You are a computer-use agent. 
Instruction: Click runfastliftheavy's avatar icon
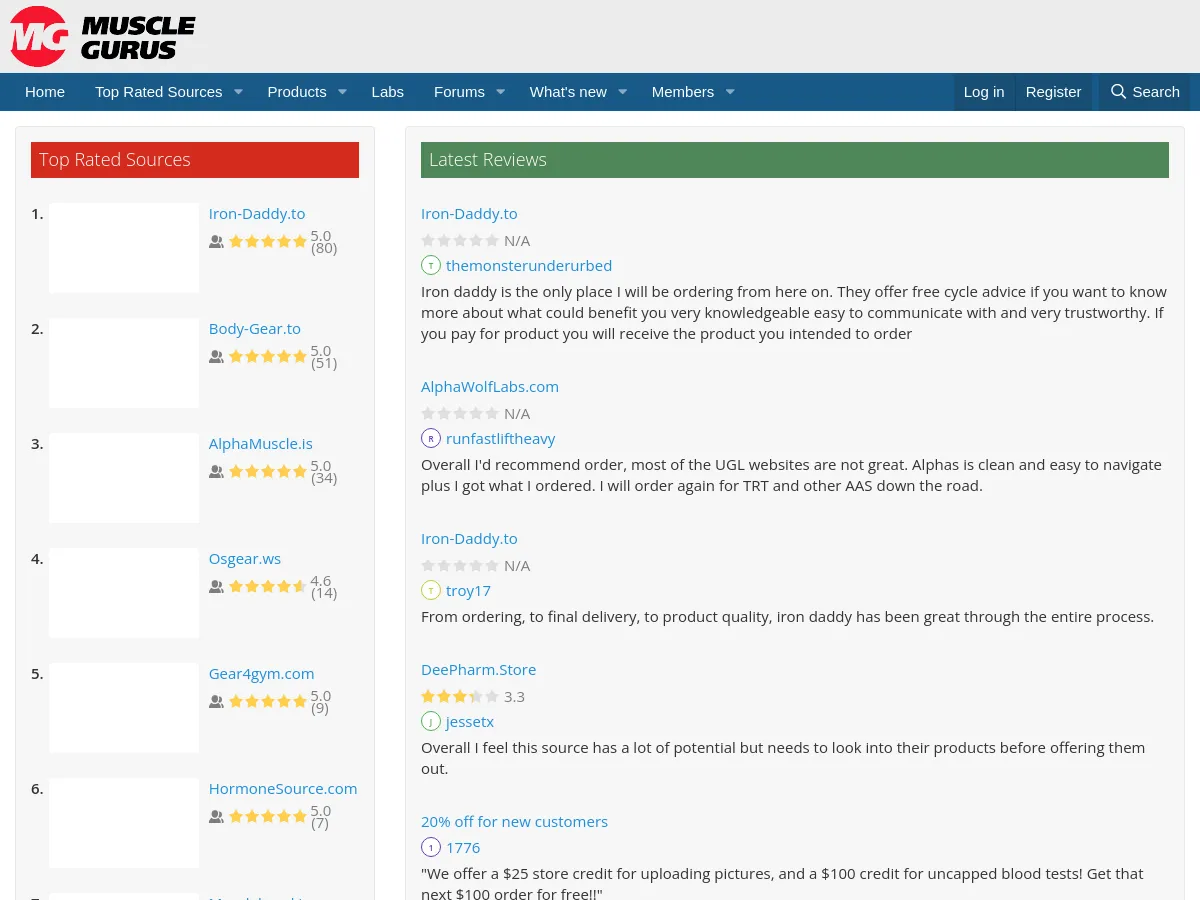(x=431, y=438)
